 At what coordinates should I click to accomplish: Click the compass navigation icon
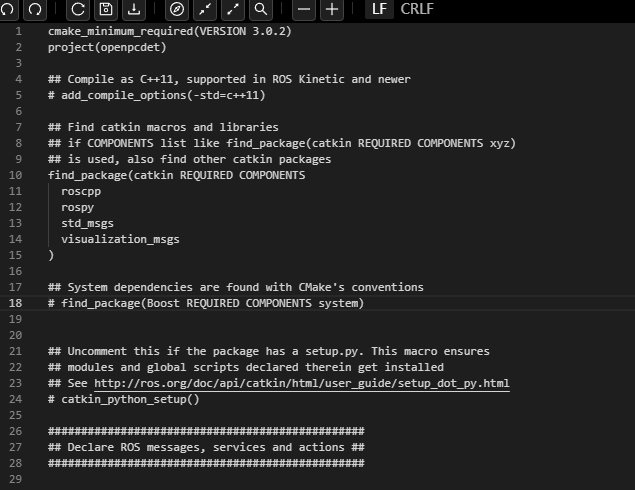click(x=177, y=9)
